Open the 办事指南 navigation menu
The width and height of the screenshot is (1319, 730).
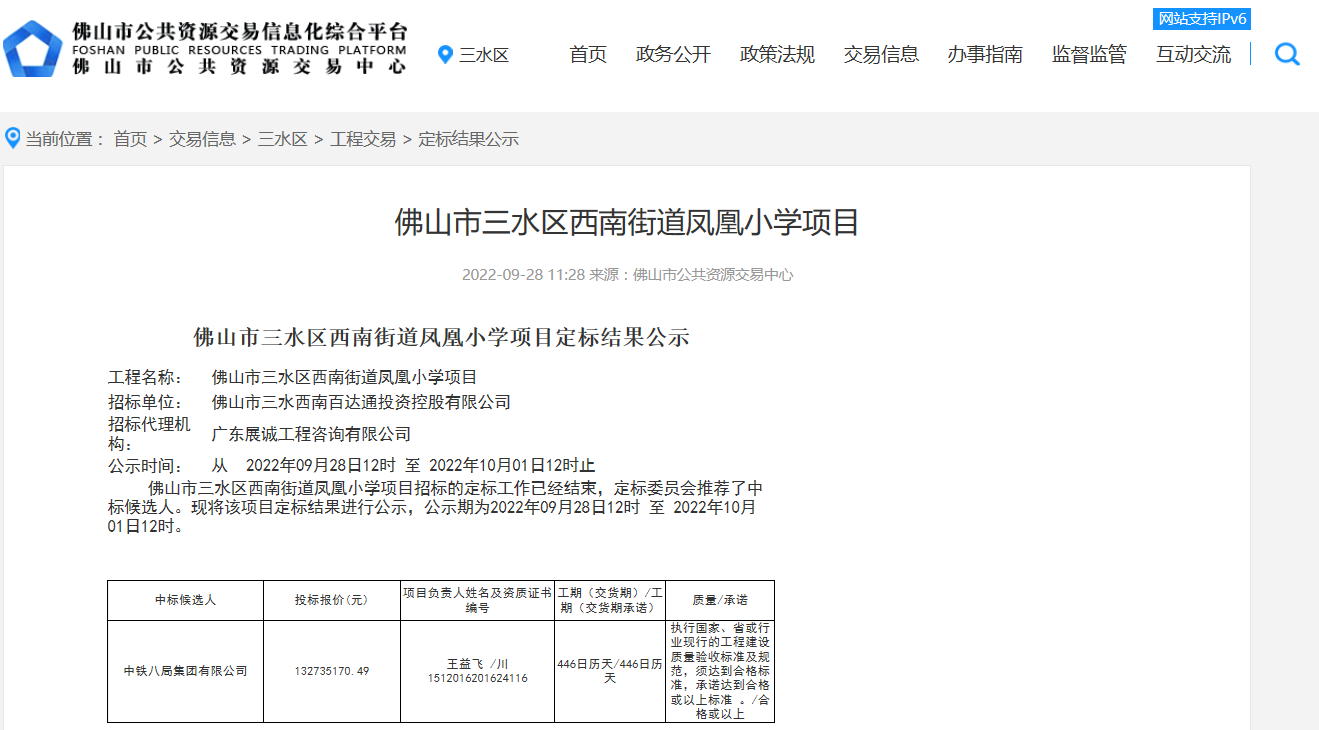(x=984, y=55)
